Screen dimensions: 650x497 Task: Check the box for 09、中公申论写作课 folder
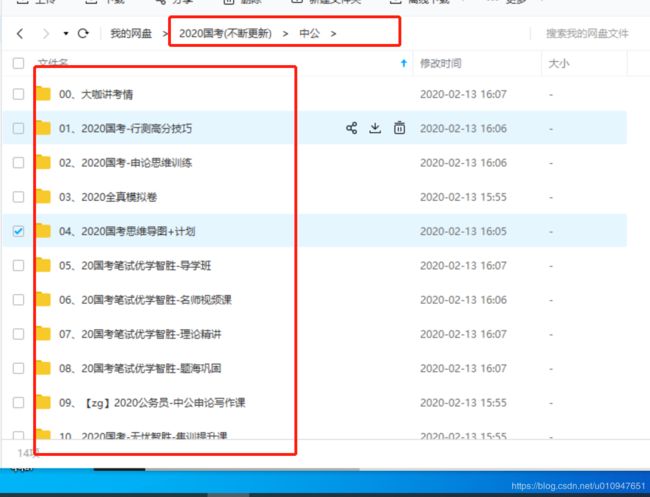pos(18,402)
